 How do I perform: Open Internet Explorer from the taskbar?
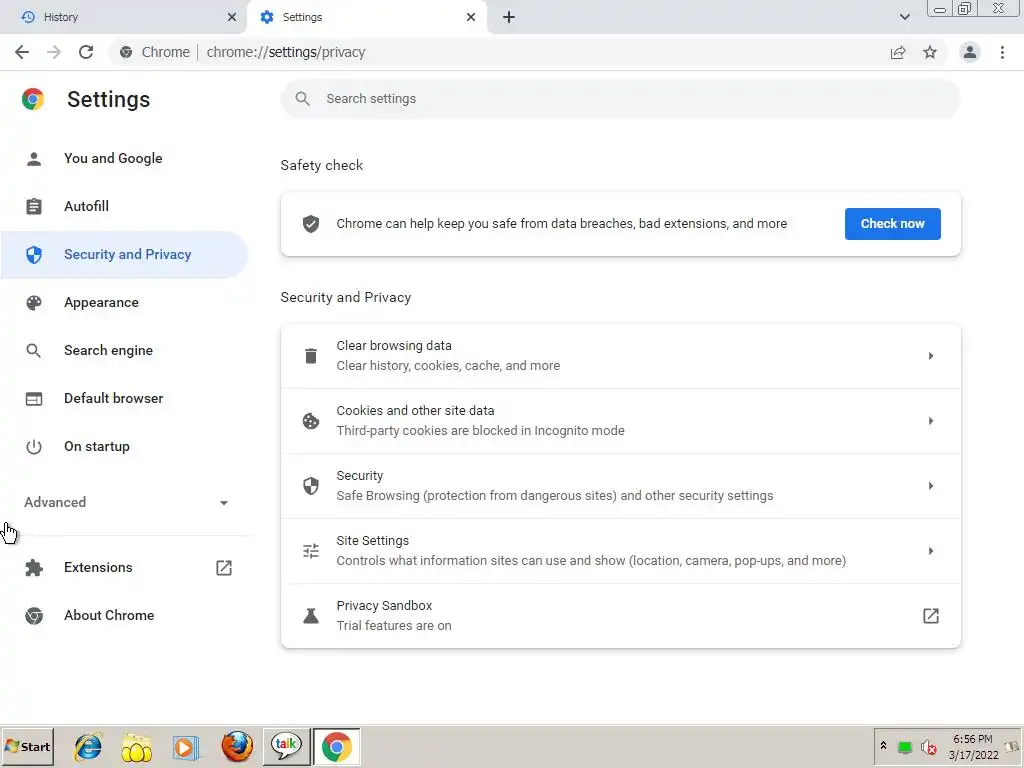pyautogui.click(x=88, y=746)
